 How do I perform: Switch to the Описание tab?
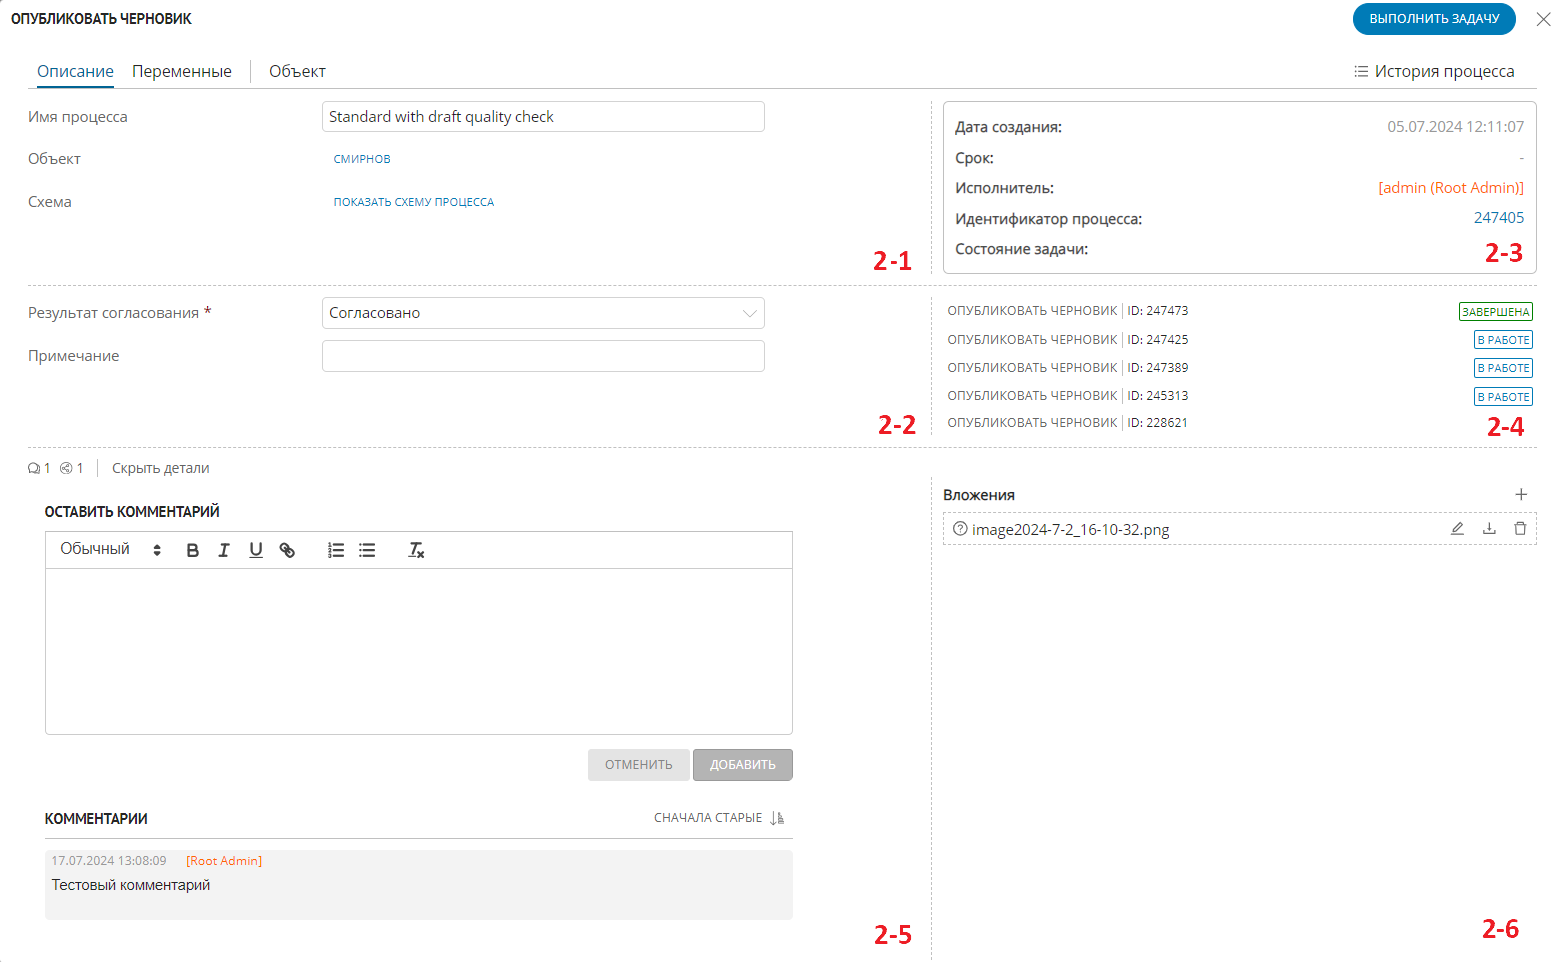pos(75,71)
